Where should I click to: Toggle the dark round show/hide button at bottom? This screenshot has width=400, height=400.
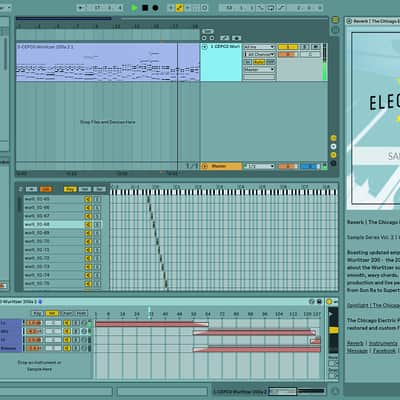coord(333,163)
